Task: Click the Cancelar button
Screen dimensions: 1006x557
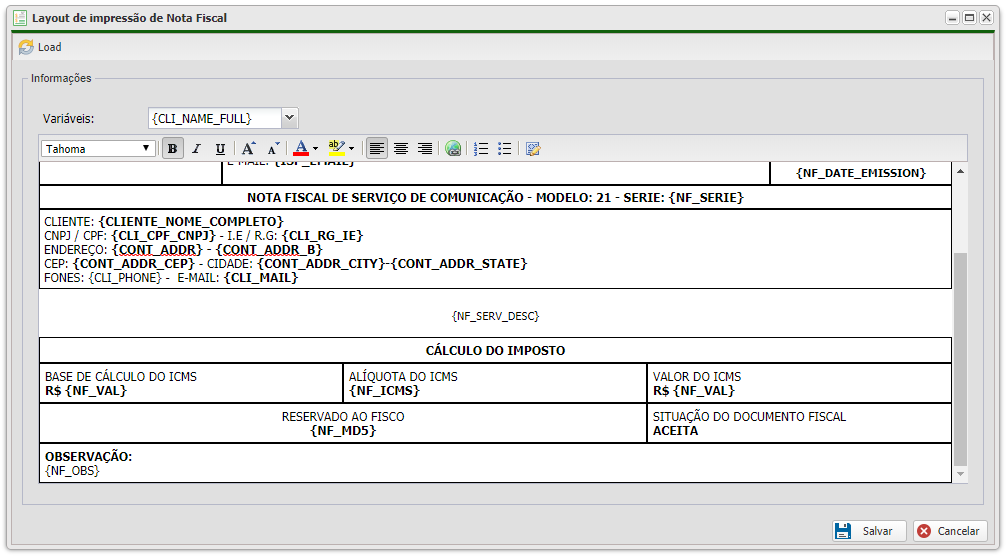Action: pyautogui.click(x=950, y=531)
